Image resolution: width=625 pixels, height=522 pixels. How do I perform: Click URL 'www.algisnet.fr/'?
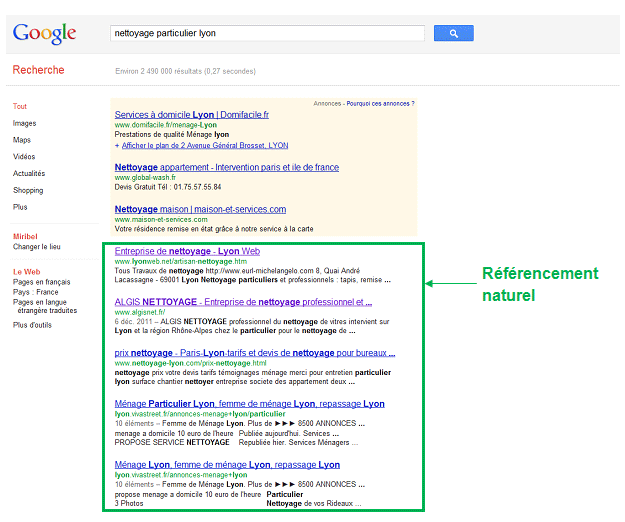[x=140, y=312]
